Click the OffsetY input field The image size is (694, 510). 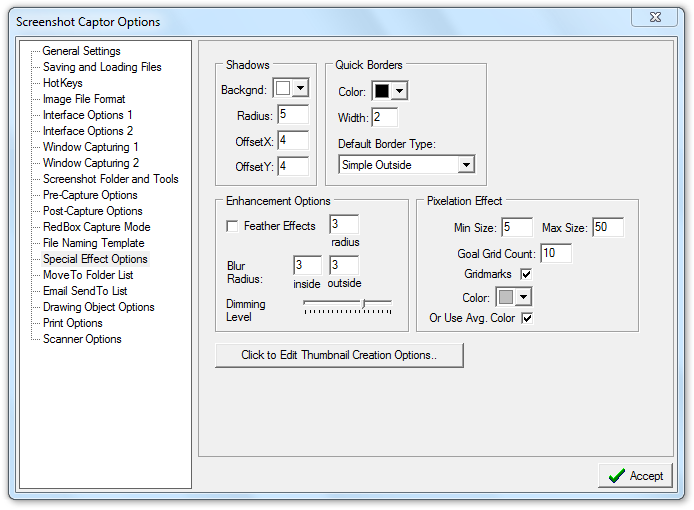point(293,166)
